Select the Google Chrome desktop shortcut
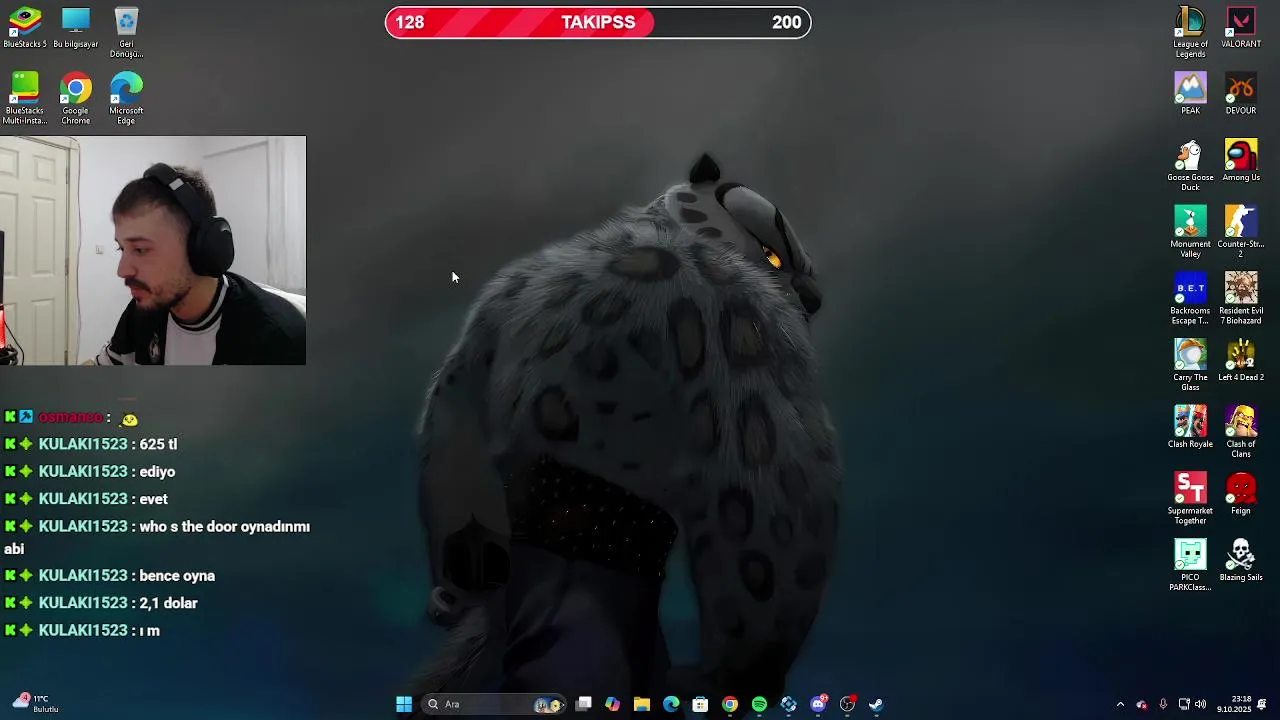This screenshot has height=720, width=1280. [x=76, y=98]
